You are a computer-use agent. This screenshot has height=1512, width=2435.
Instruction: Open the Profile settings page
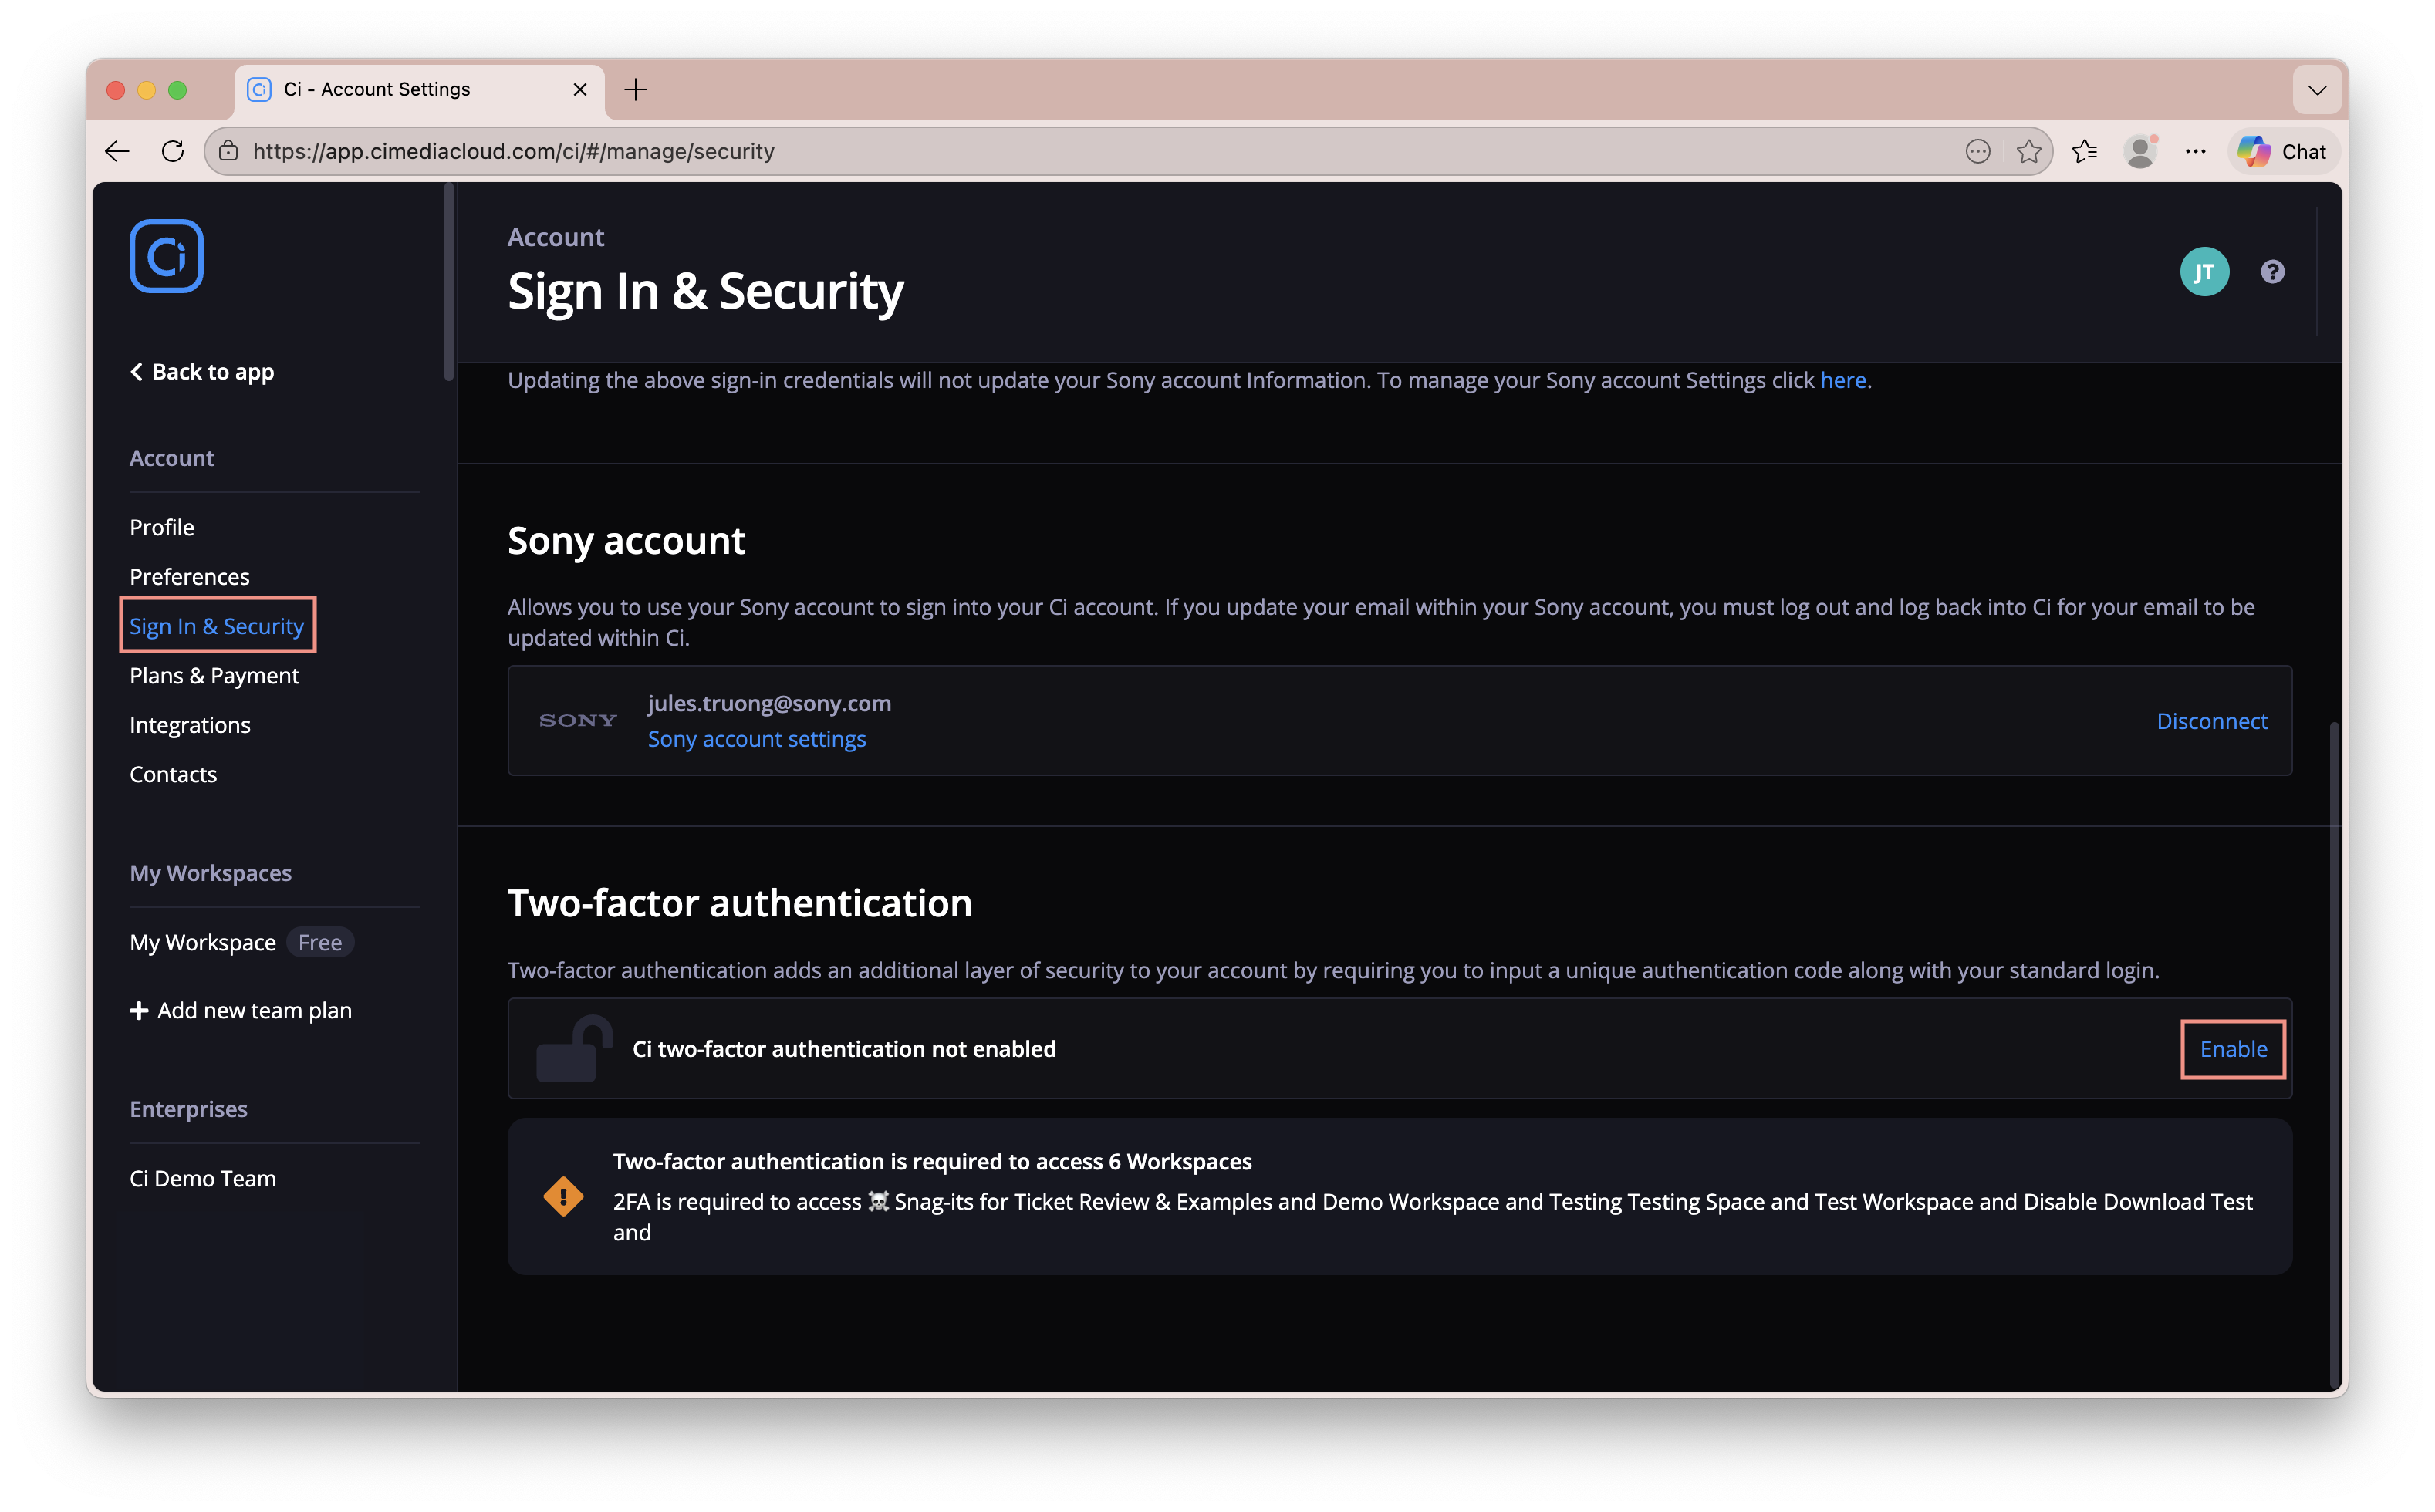162,527
